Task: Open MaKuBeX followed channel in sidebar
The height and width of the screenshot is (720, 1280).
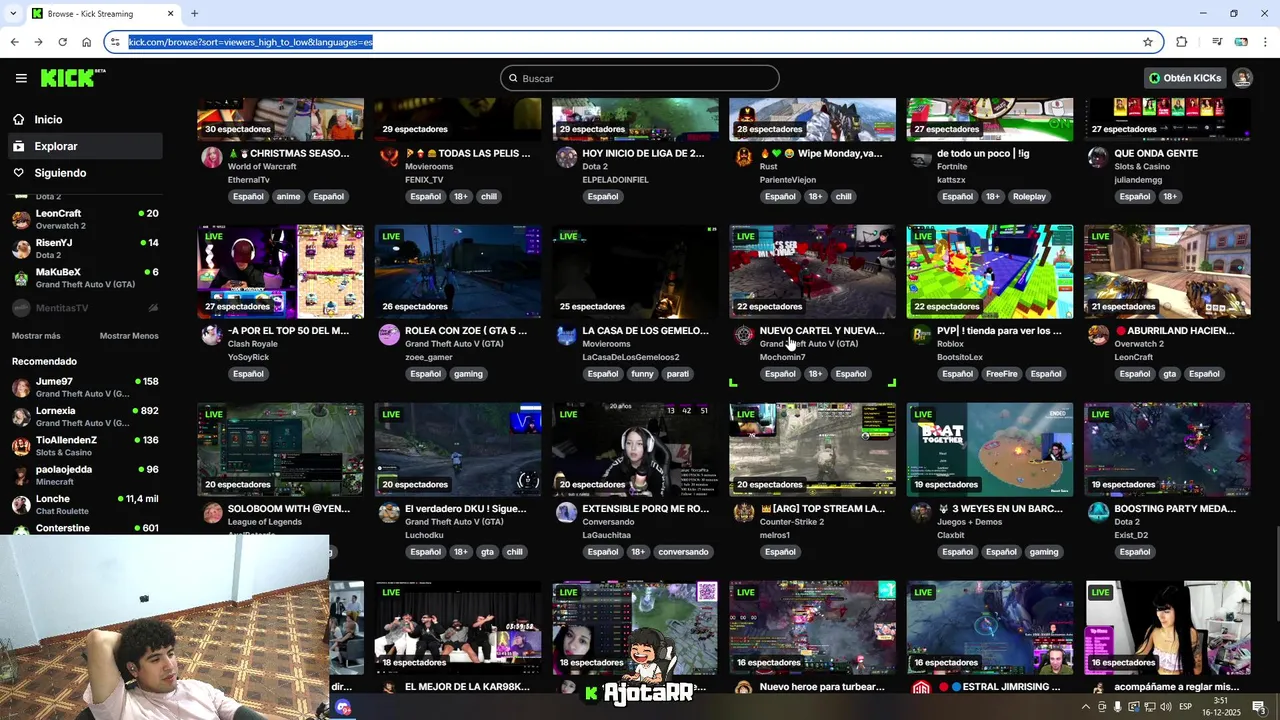Action: 85,278
